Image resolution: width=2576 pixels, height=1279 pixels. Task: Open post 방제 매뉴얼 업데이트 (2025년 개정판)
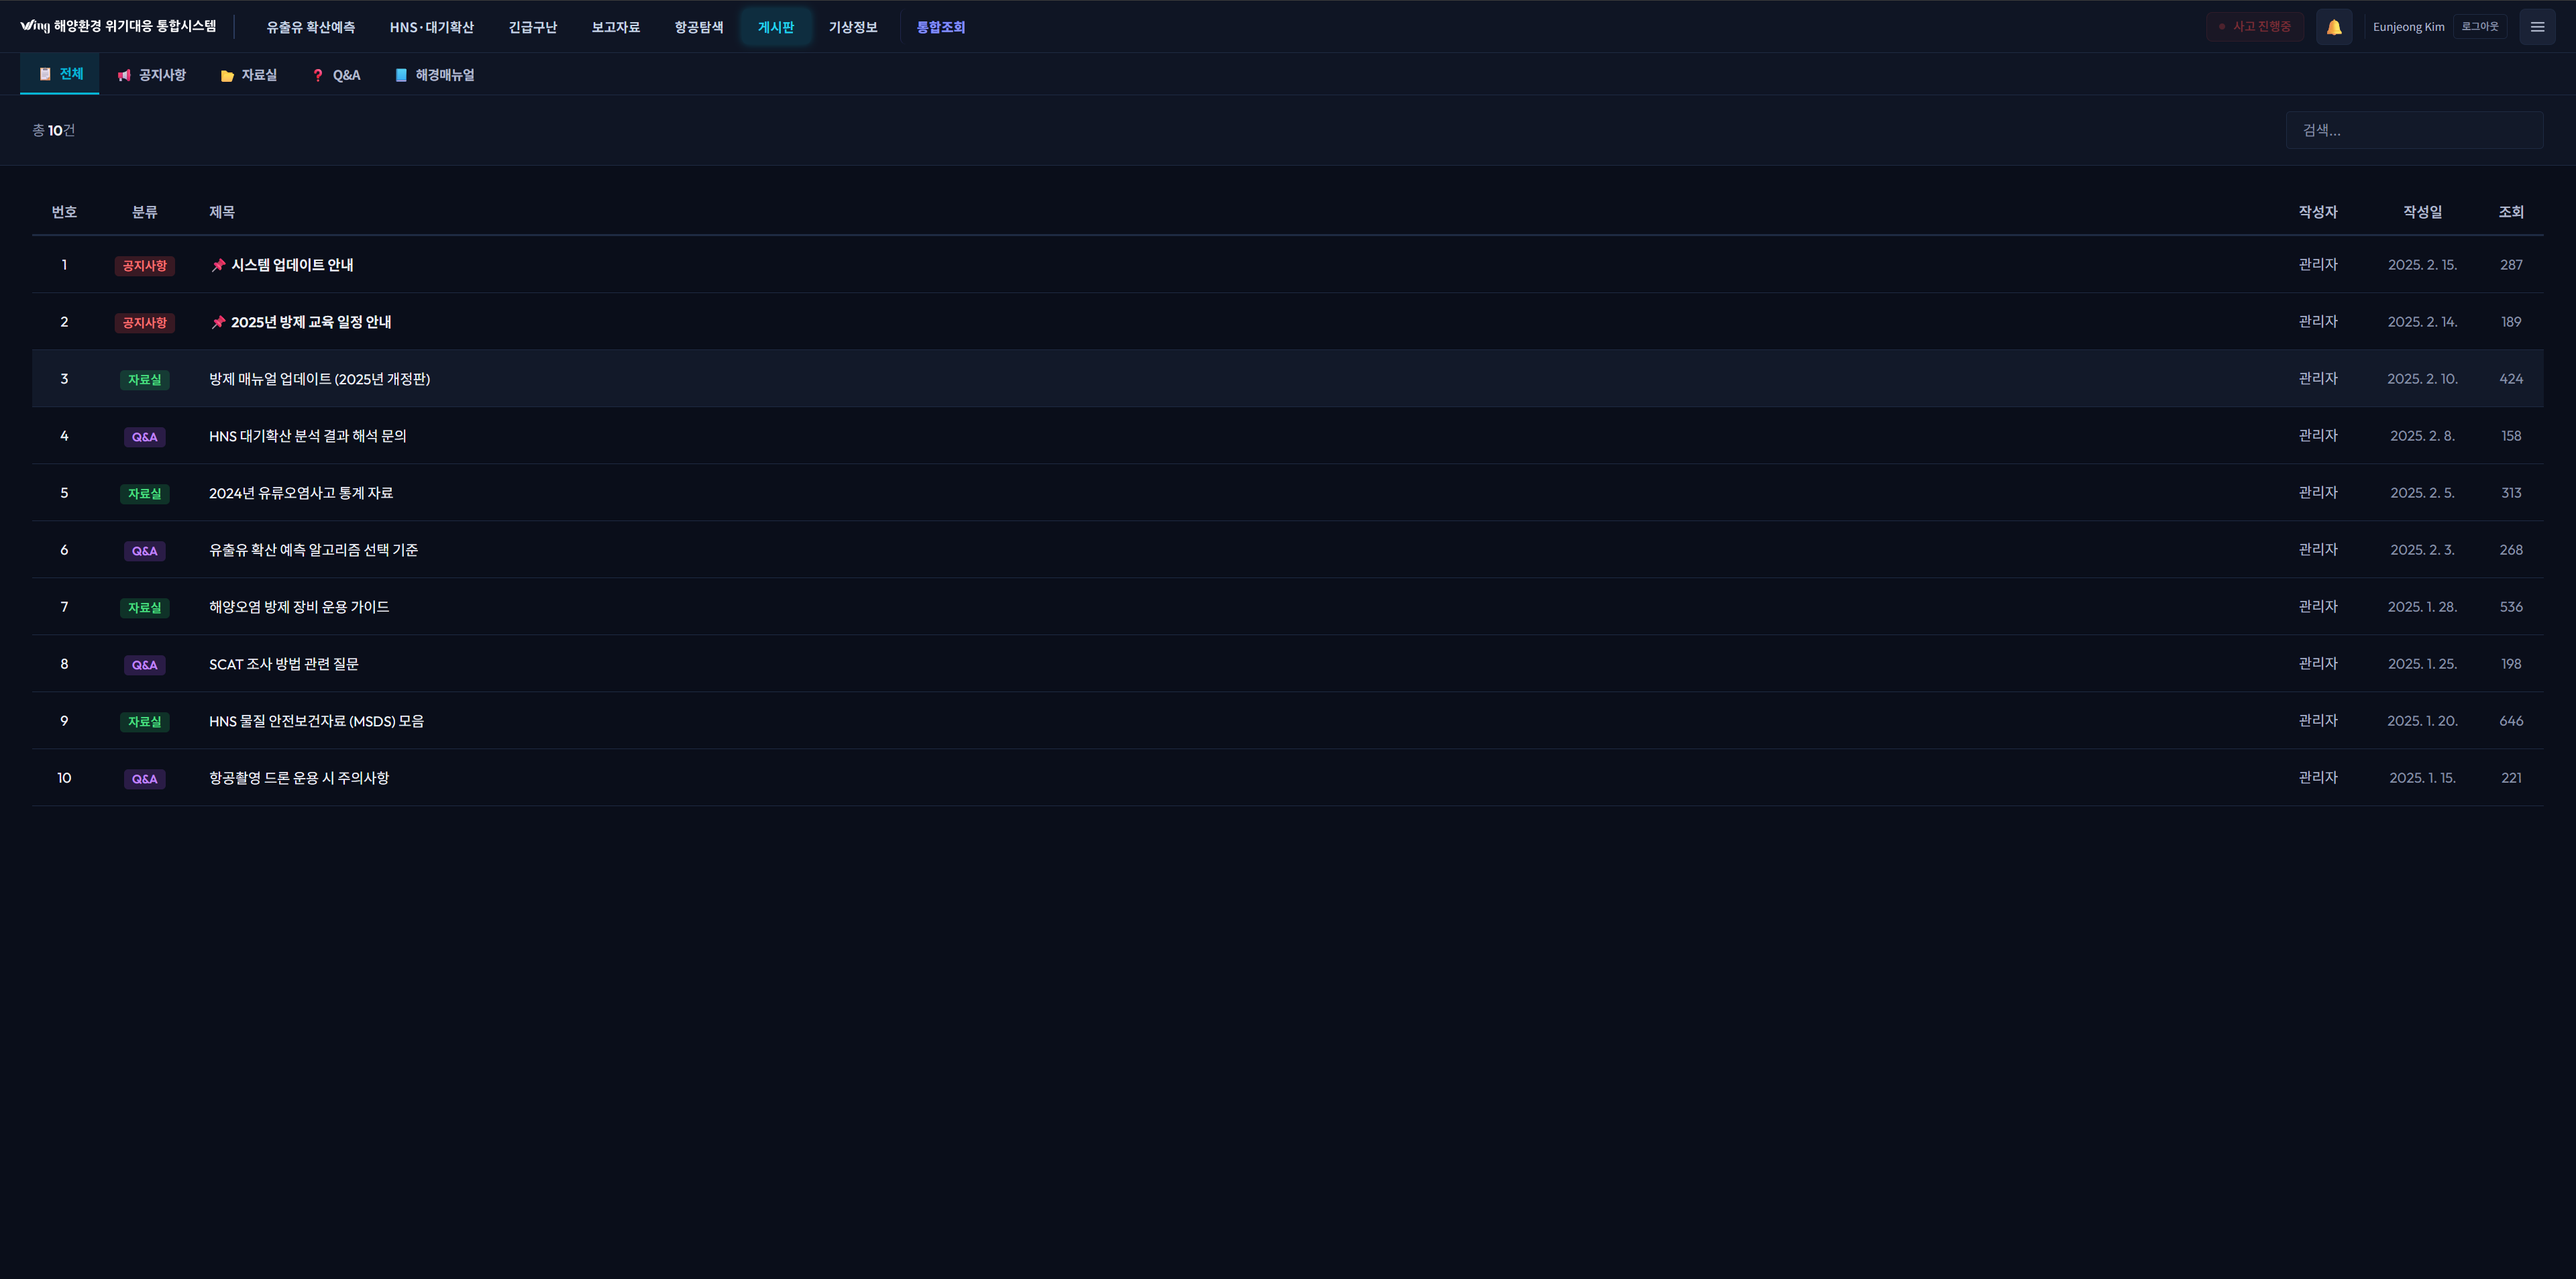(319, 379)
